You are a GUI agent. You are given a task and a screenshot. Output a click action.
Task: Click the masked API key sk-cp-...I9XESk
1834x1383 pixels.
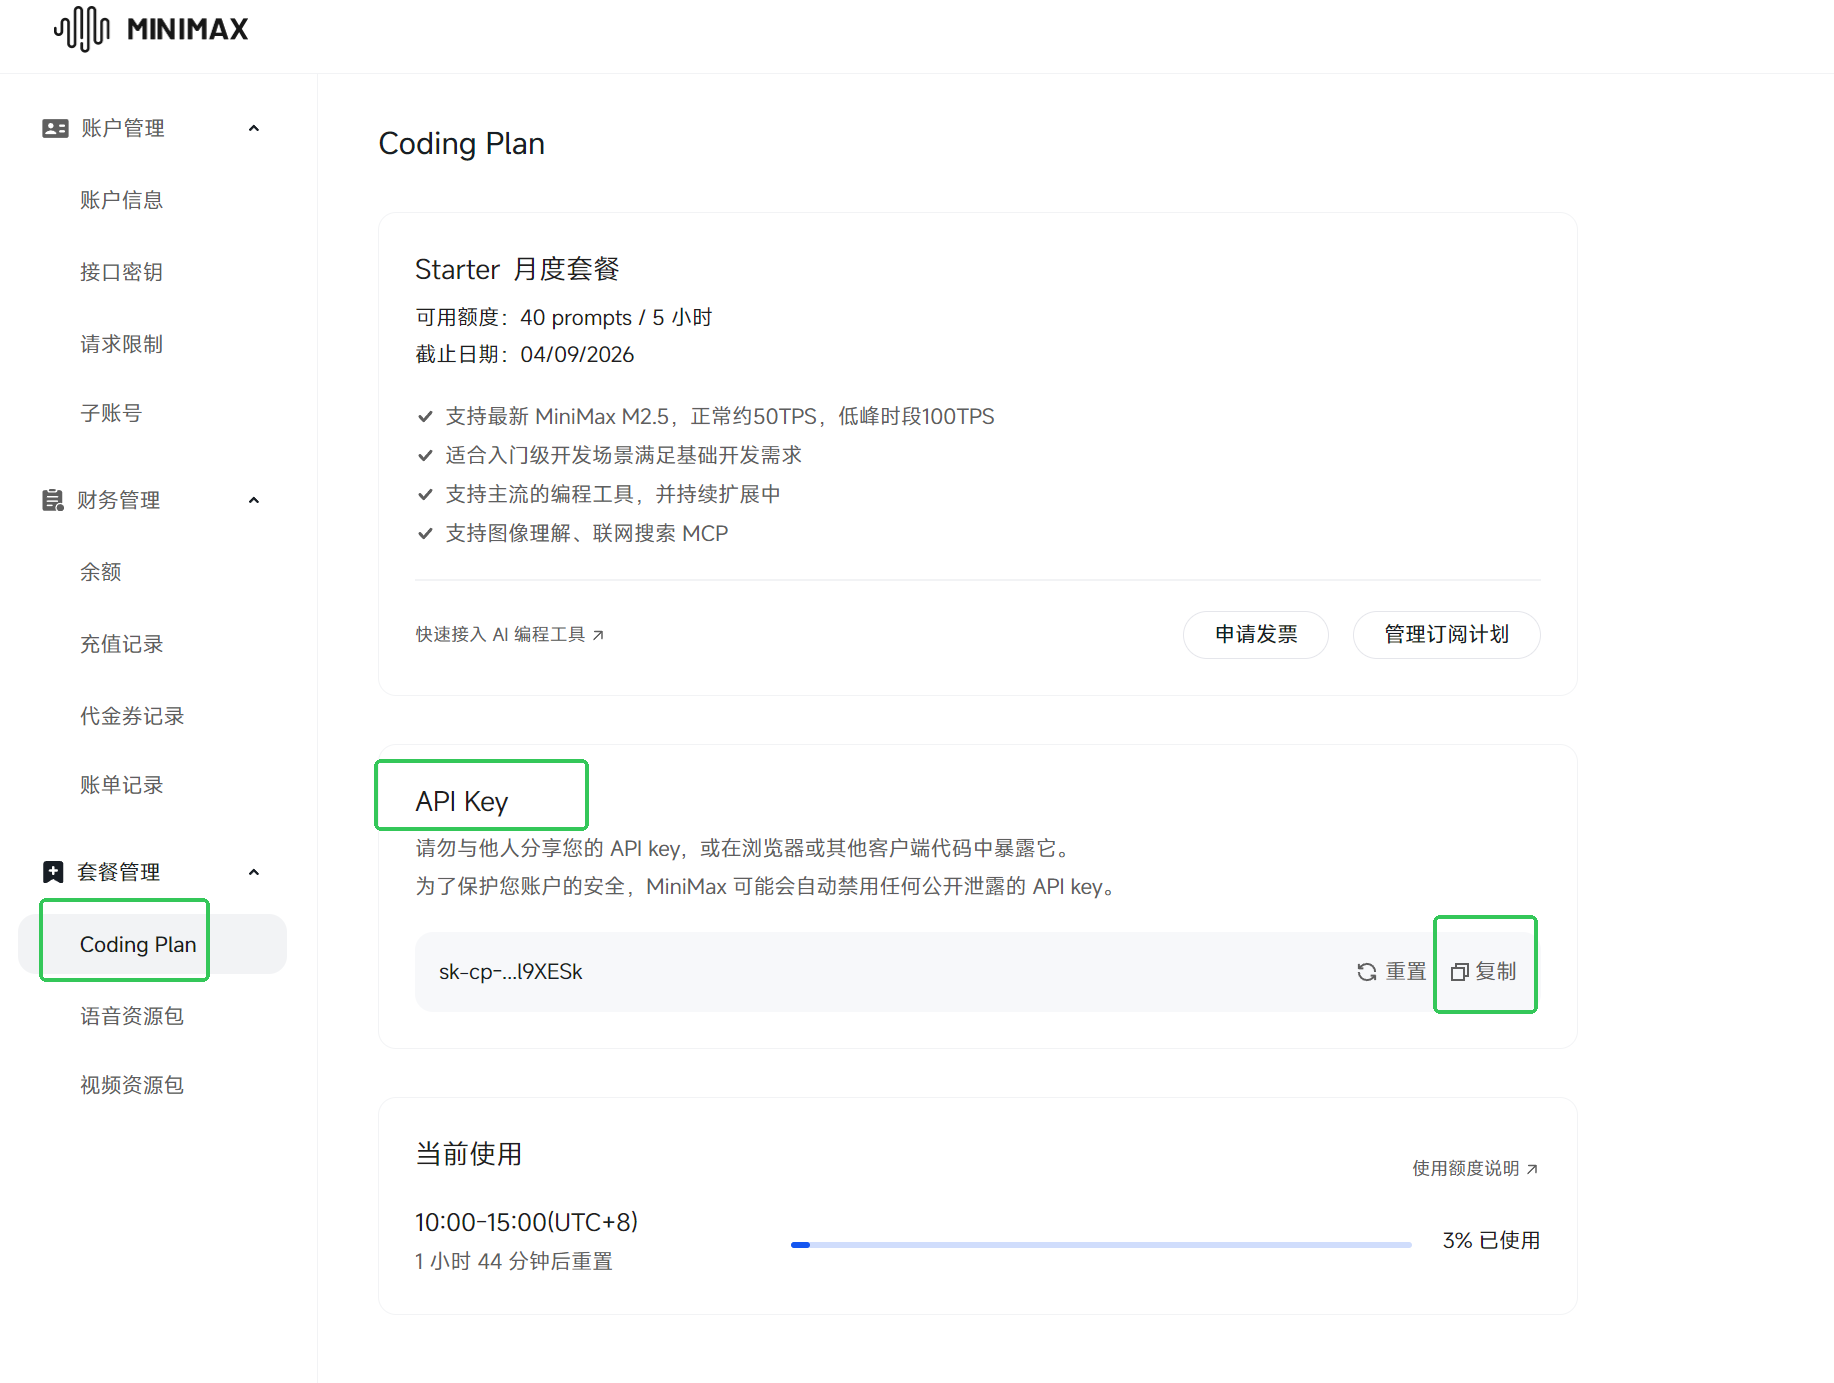510,972
